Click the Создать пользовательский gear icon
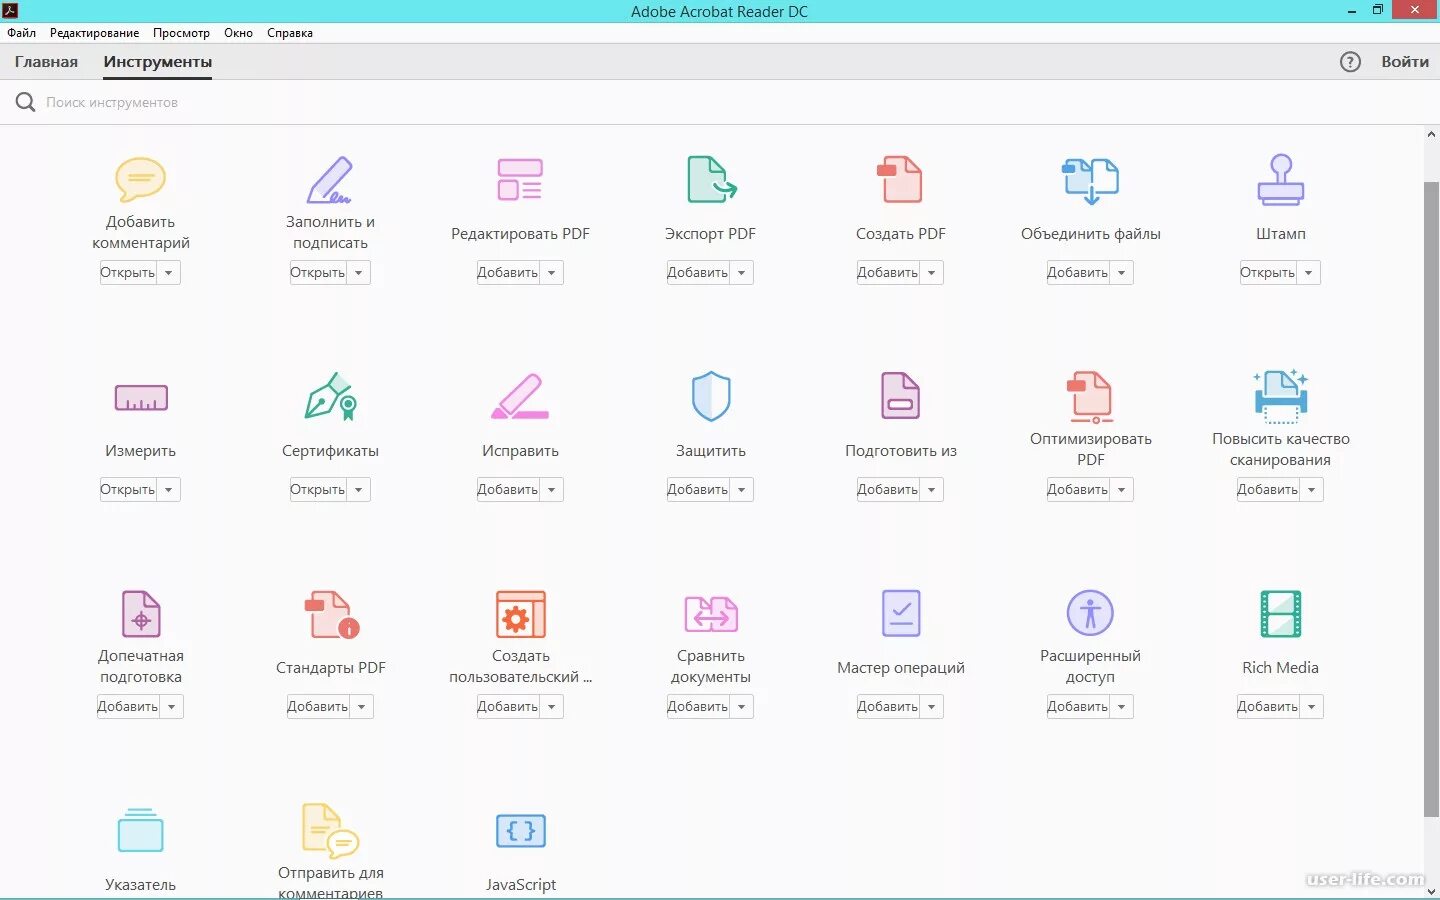Viewport: 1440px width, 900px height. [521, 614]
